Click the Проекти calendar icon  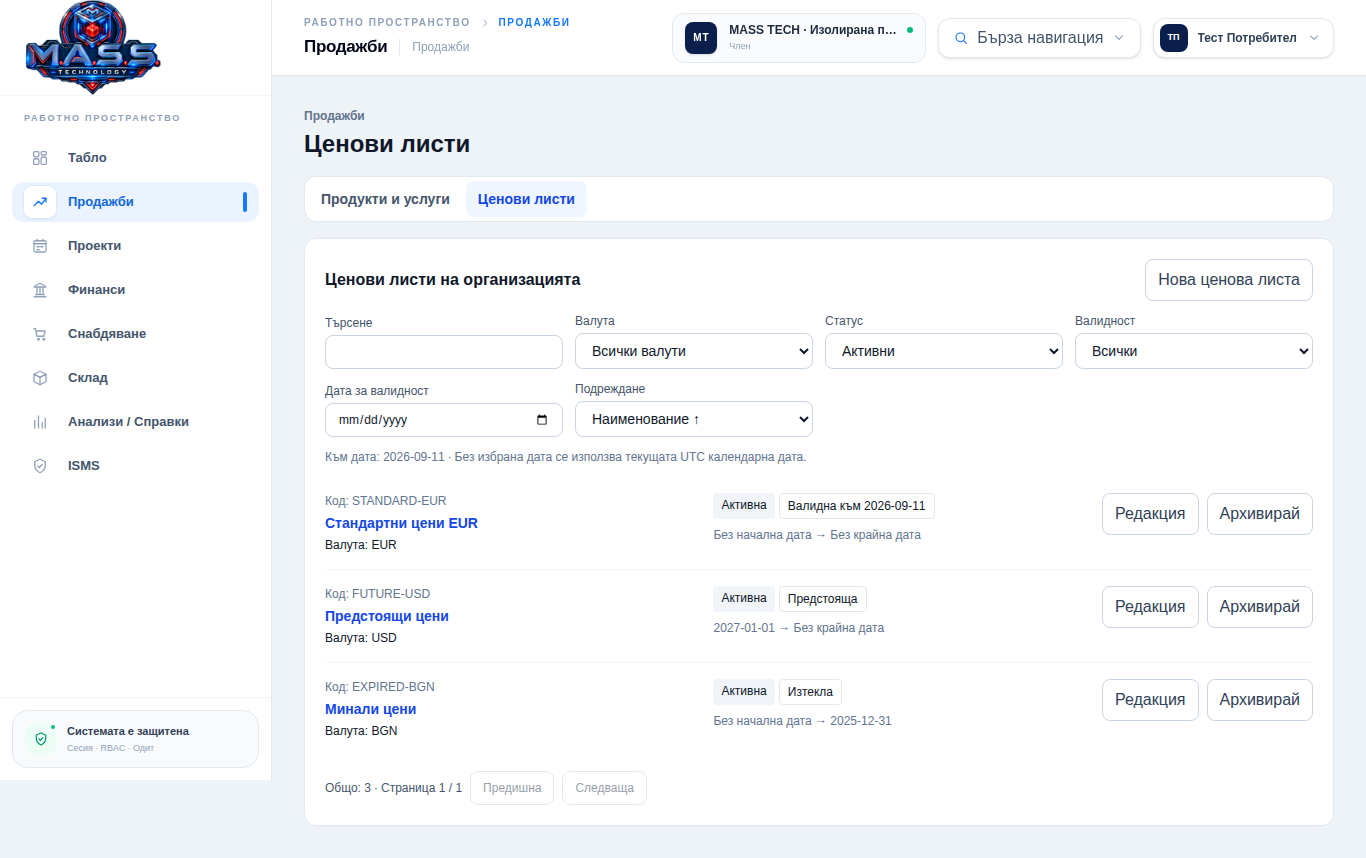40,246
